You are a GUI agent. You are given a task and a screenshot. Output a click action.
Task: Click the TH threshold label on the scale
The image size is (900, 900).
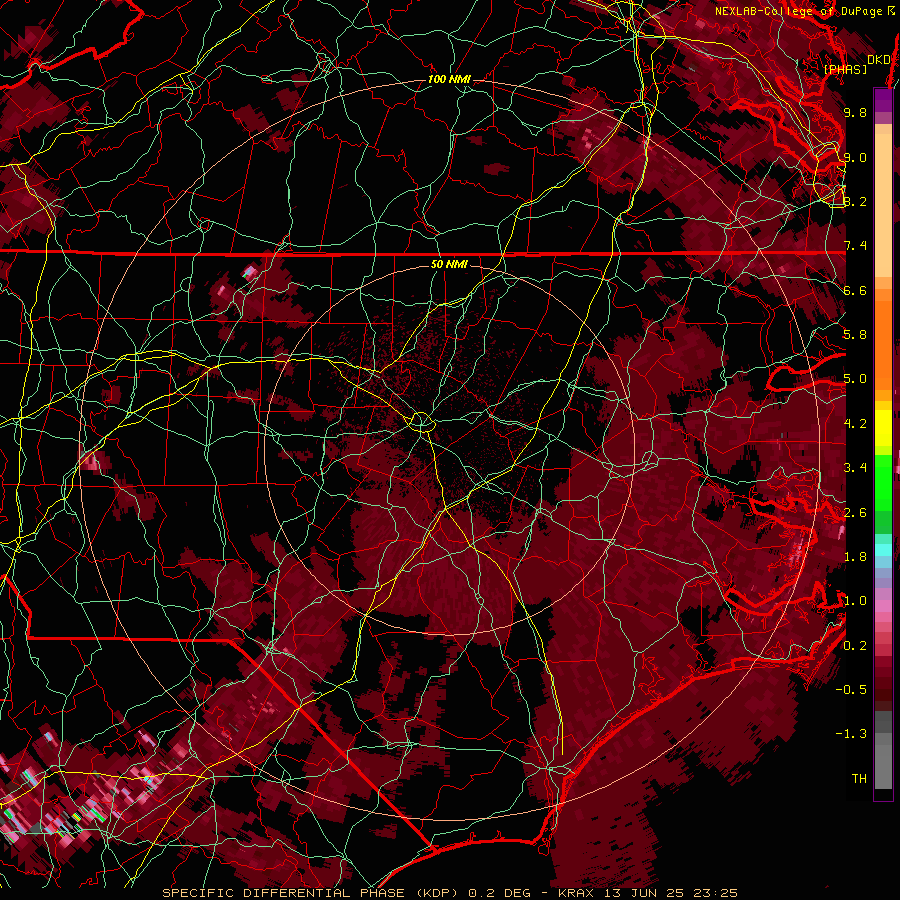pyautogui.click(x=859, y=779)
